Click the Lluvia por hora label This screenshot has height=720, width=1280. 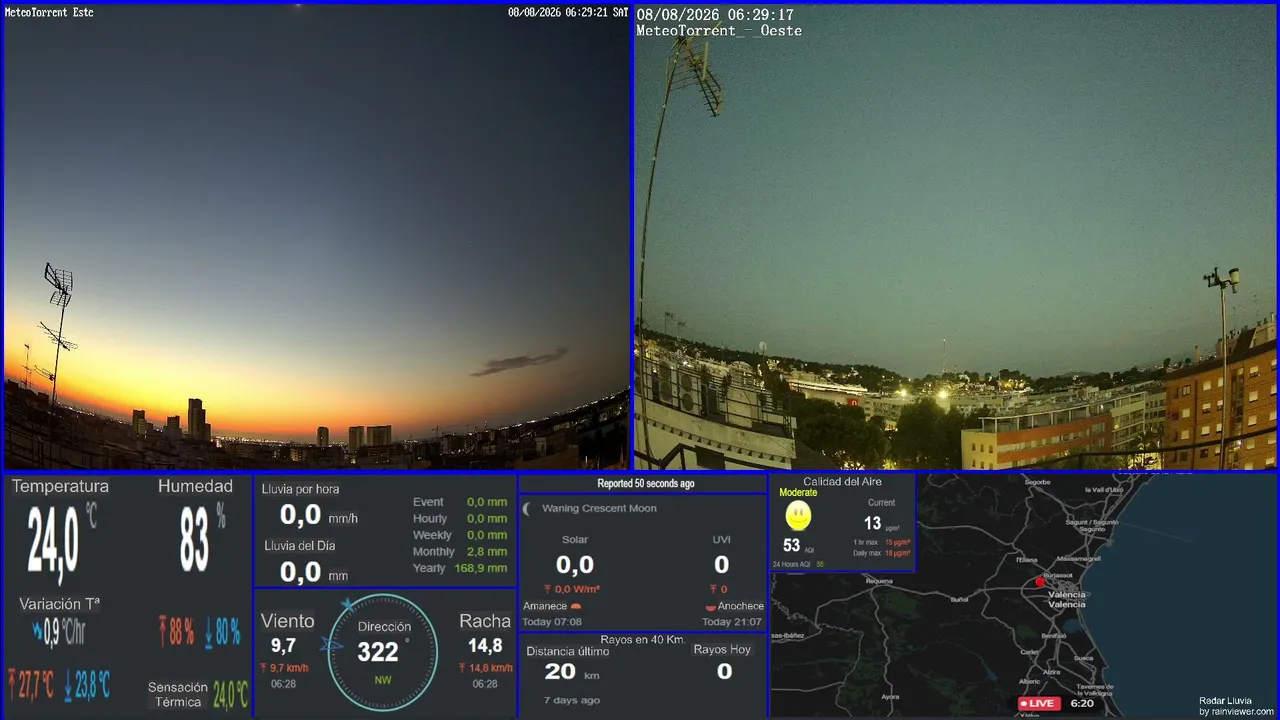click(300, 489)
